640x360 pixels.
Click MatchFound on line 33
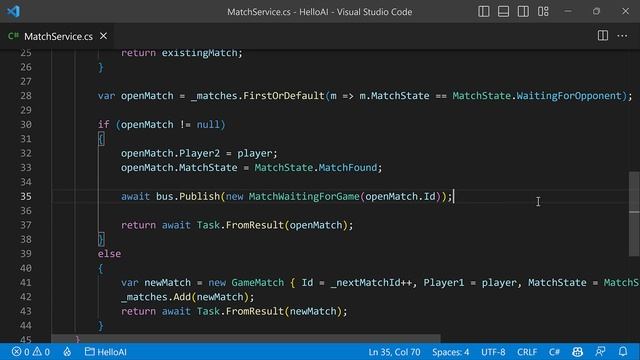click(x=347, y=167)
